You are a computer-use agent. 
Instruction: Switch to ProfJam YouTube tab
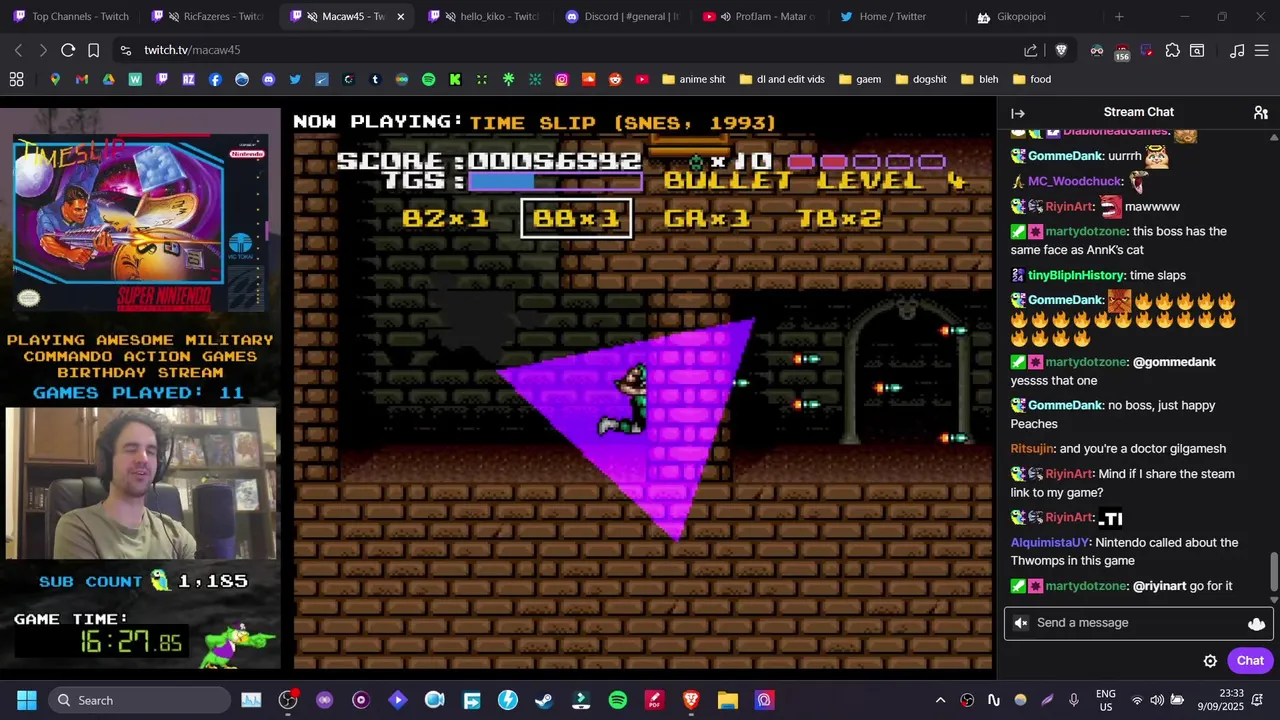pyautogui.click(x=760, y=16)
